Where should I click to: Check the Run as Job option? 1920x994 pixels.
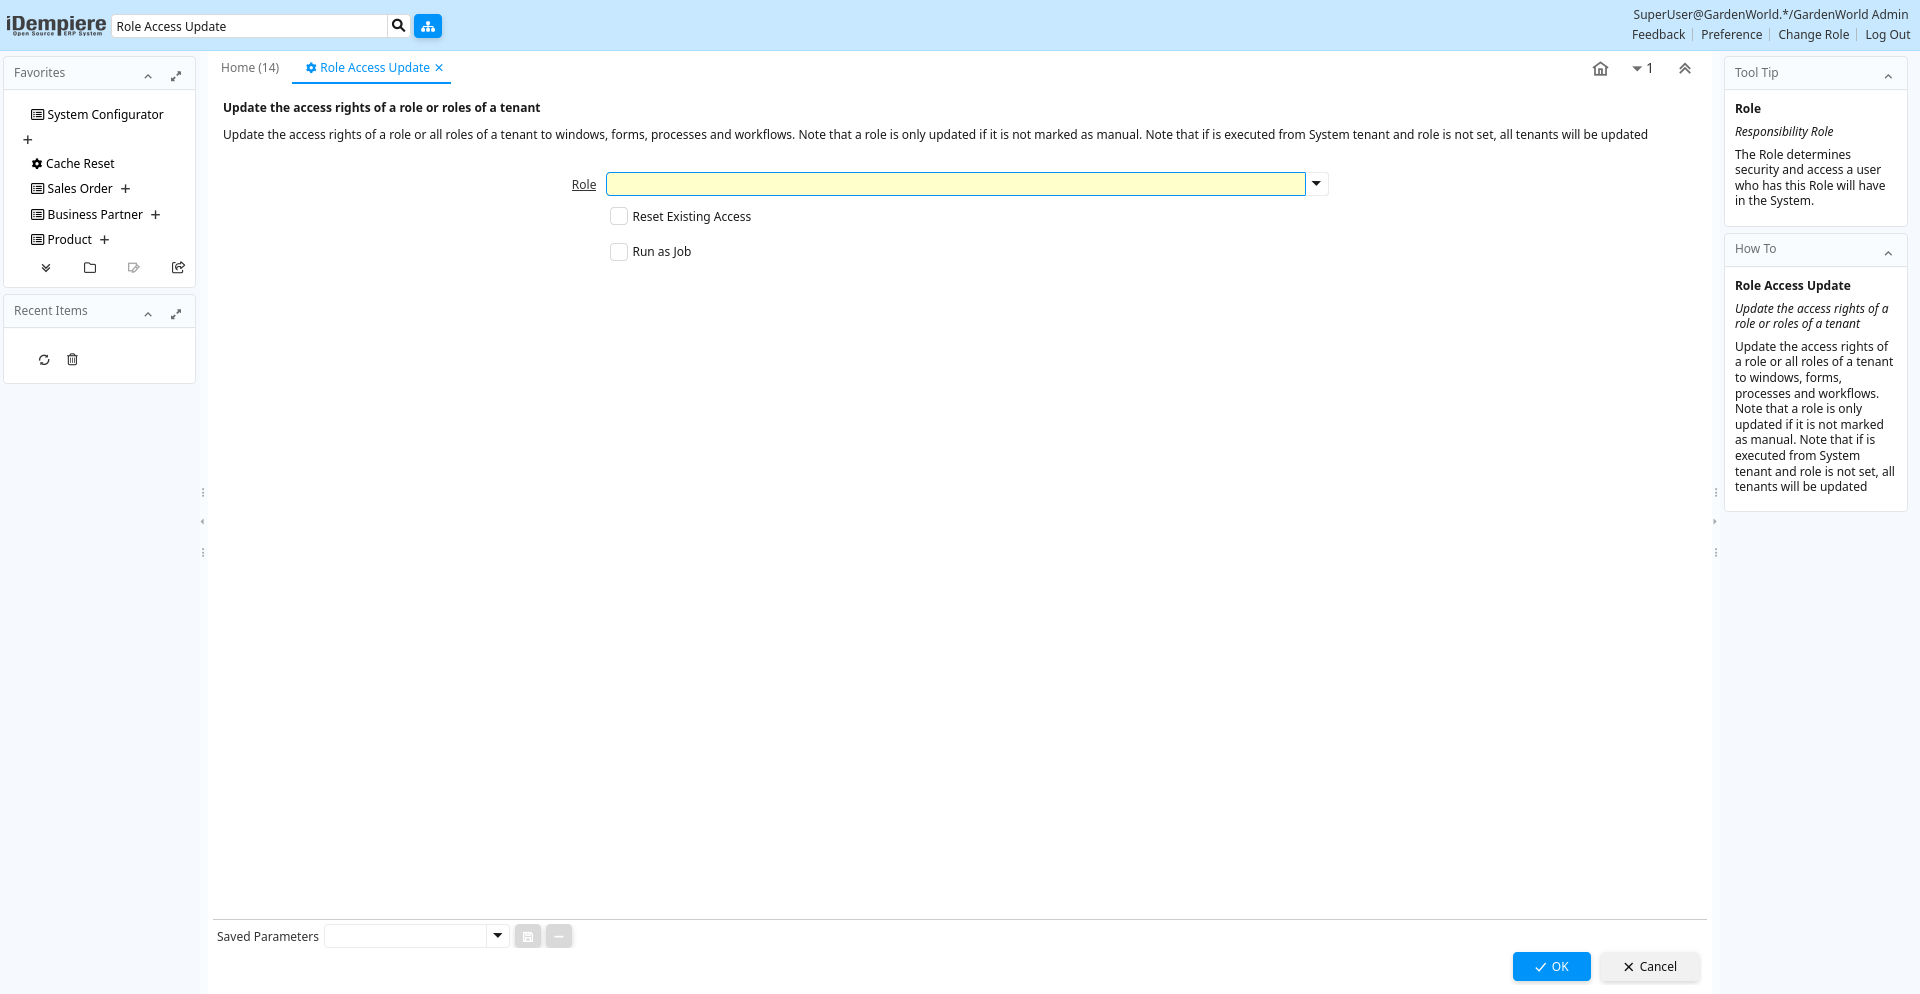point(619,252)
